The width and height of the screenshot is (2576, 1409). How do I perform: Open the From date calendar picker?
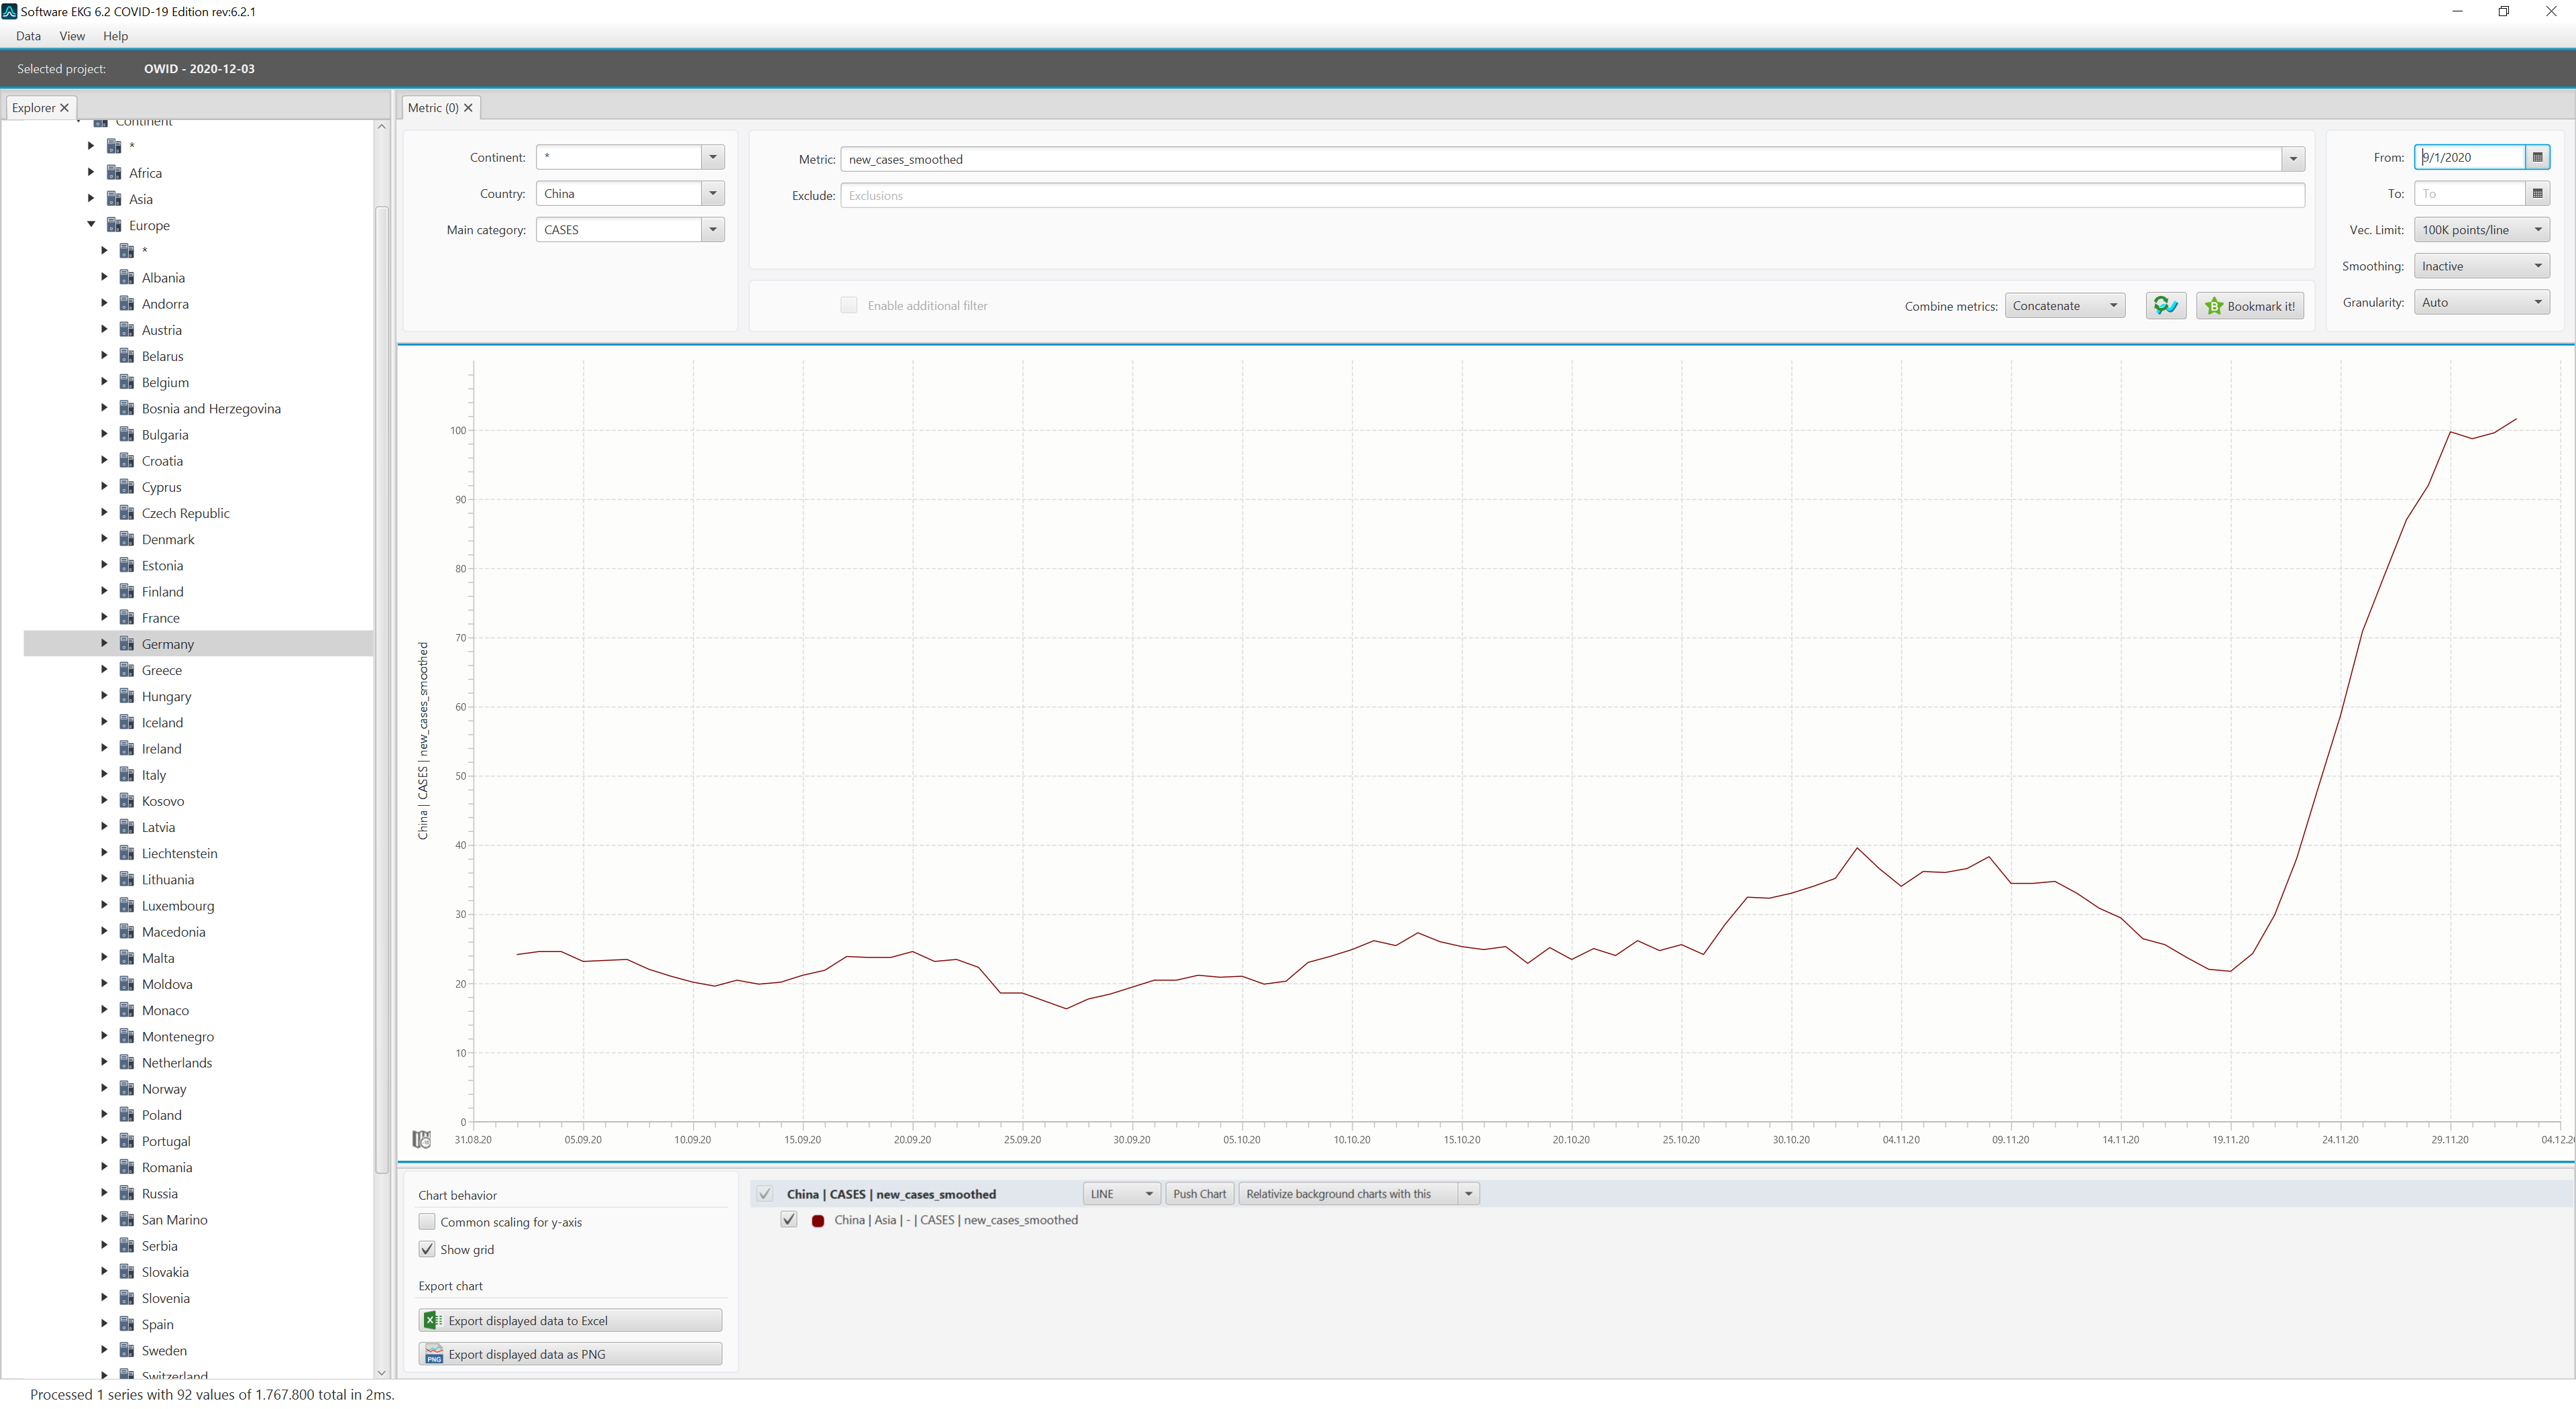(2537, 157)
